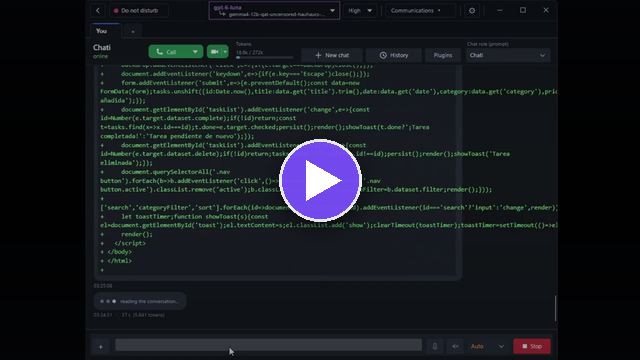
Task: Open settings via the gear icon
Action: pyautogui.click(x=472, y=11)
